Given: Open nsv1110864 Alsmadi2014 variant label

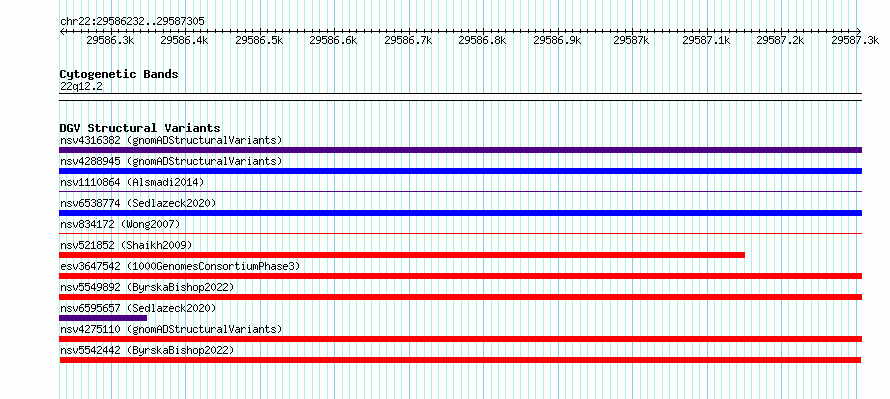Looking at the screenshot, I should pos(132,182).
